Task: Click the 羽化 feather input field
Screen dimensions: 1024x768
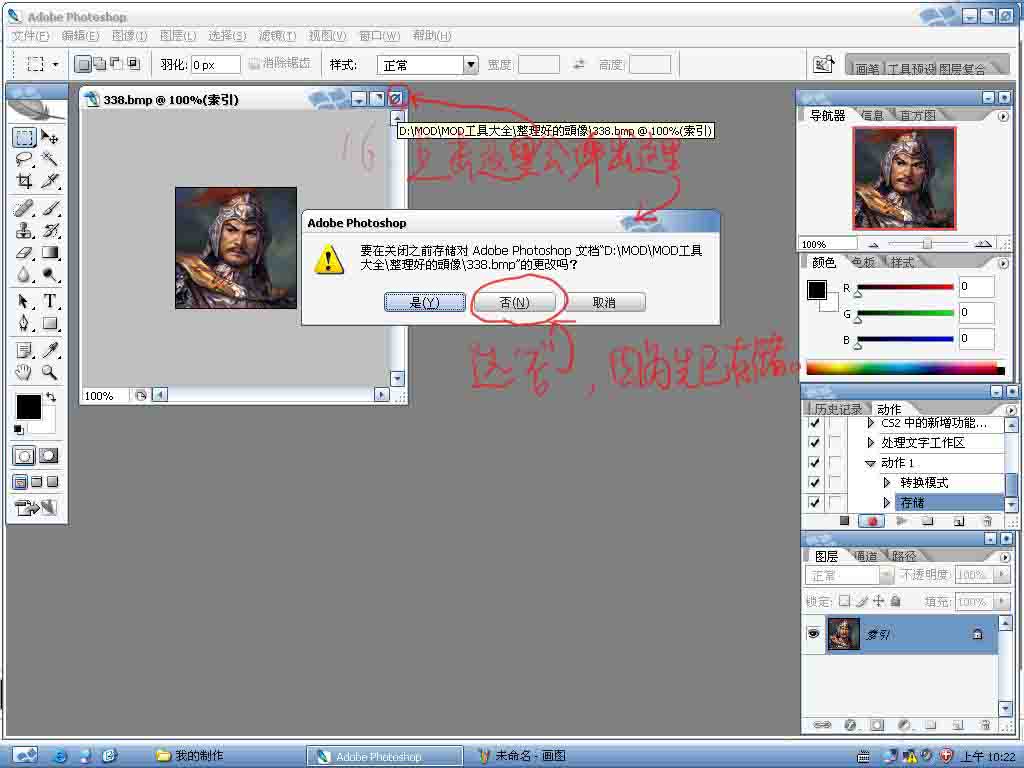Action: [216, 65]
